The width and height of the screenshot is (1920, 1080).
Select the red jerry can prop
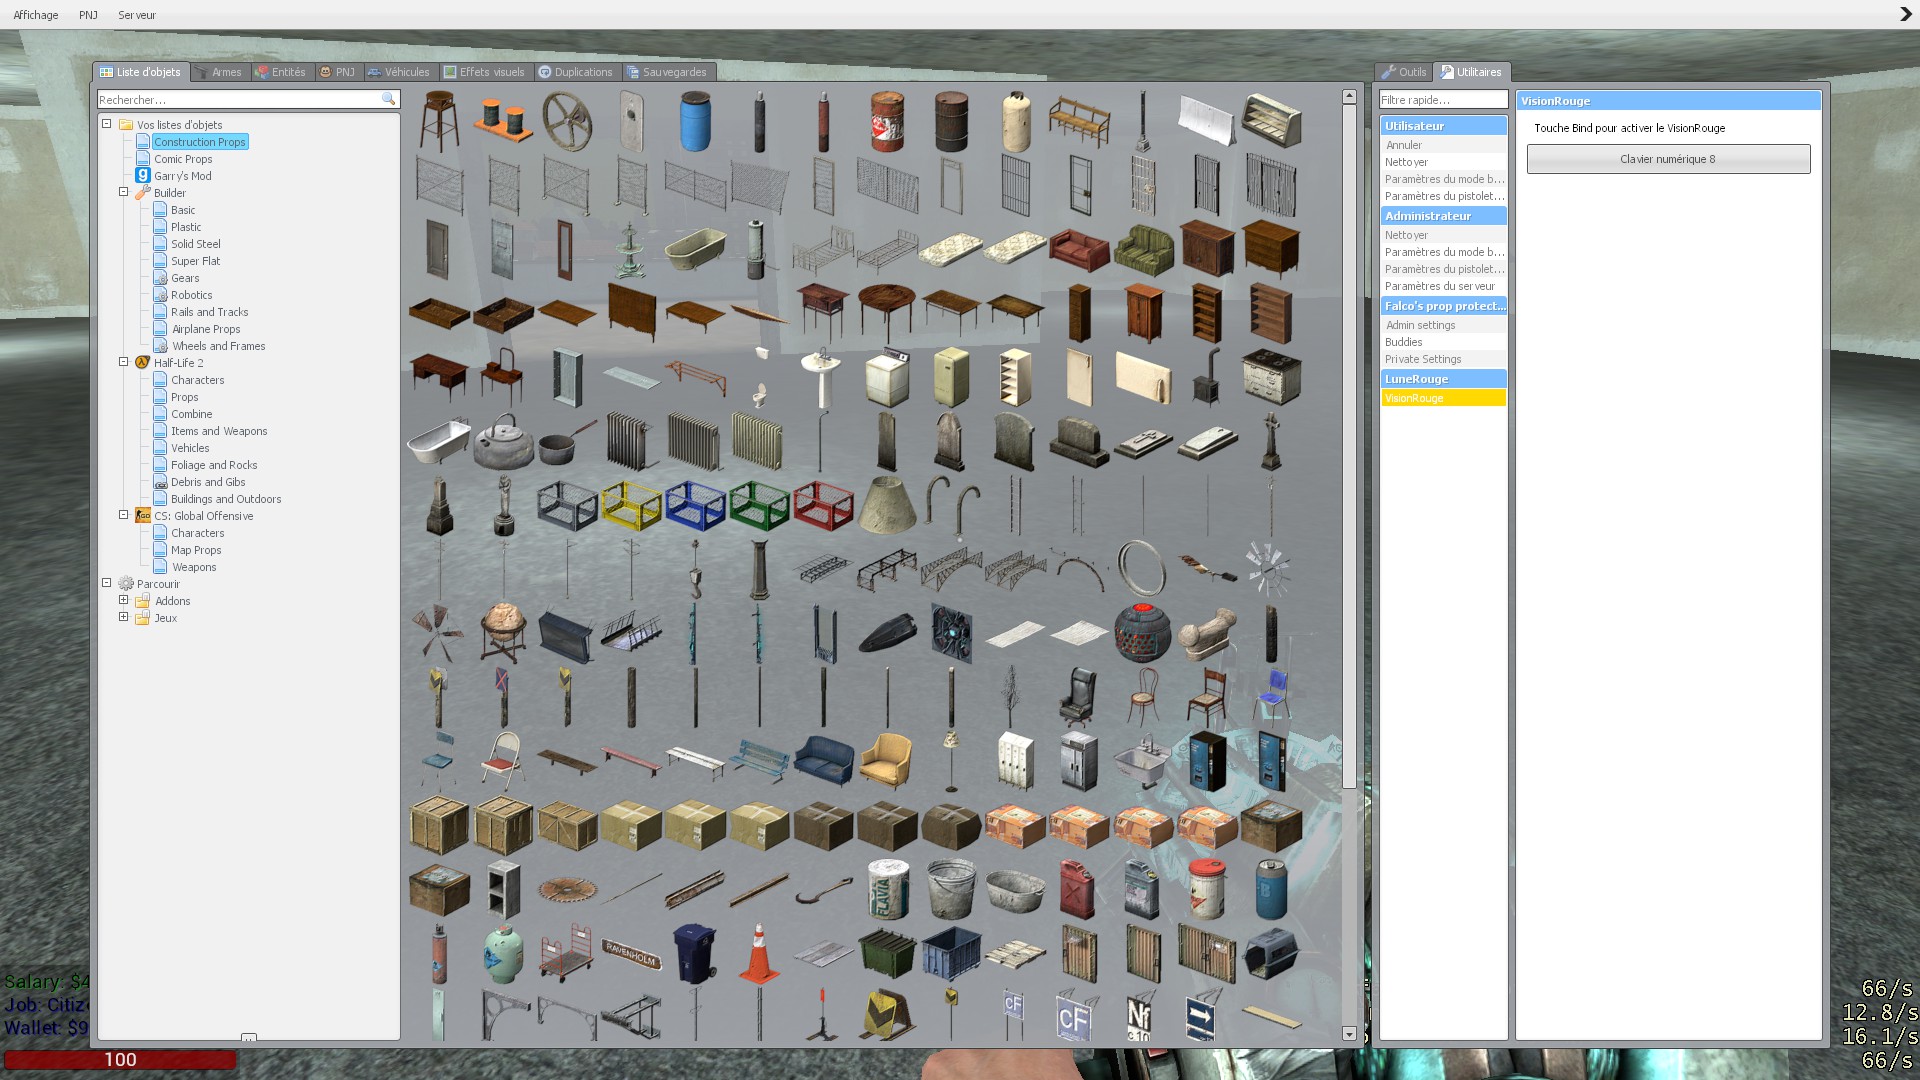pos(1079,889)
